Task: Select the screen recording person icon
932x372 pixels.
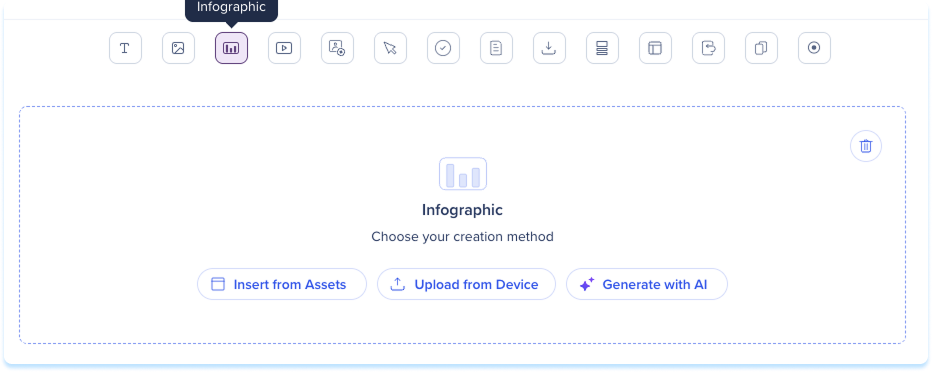Action: tap(338, 48)
